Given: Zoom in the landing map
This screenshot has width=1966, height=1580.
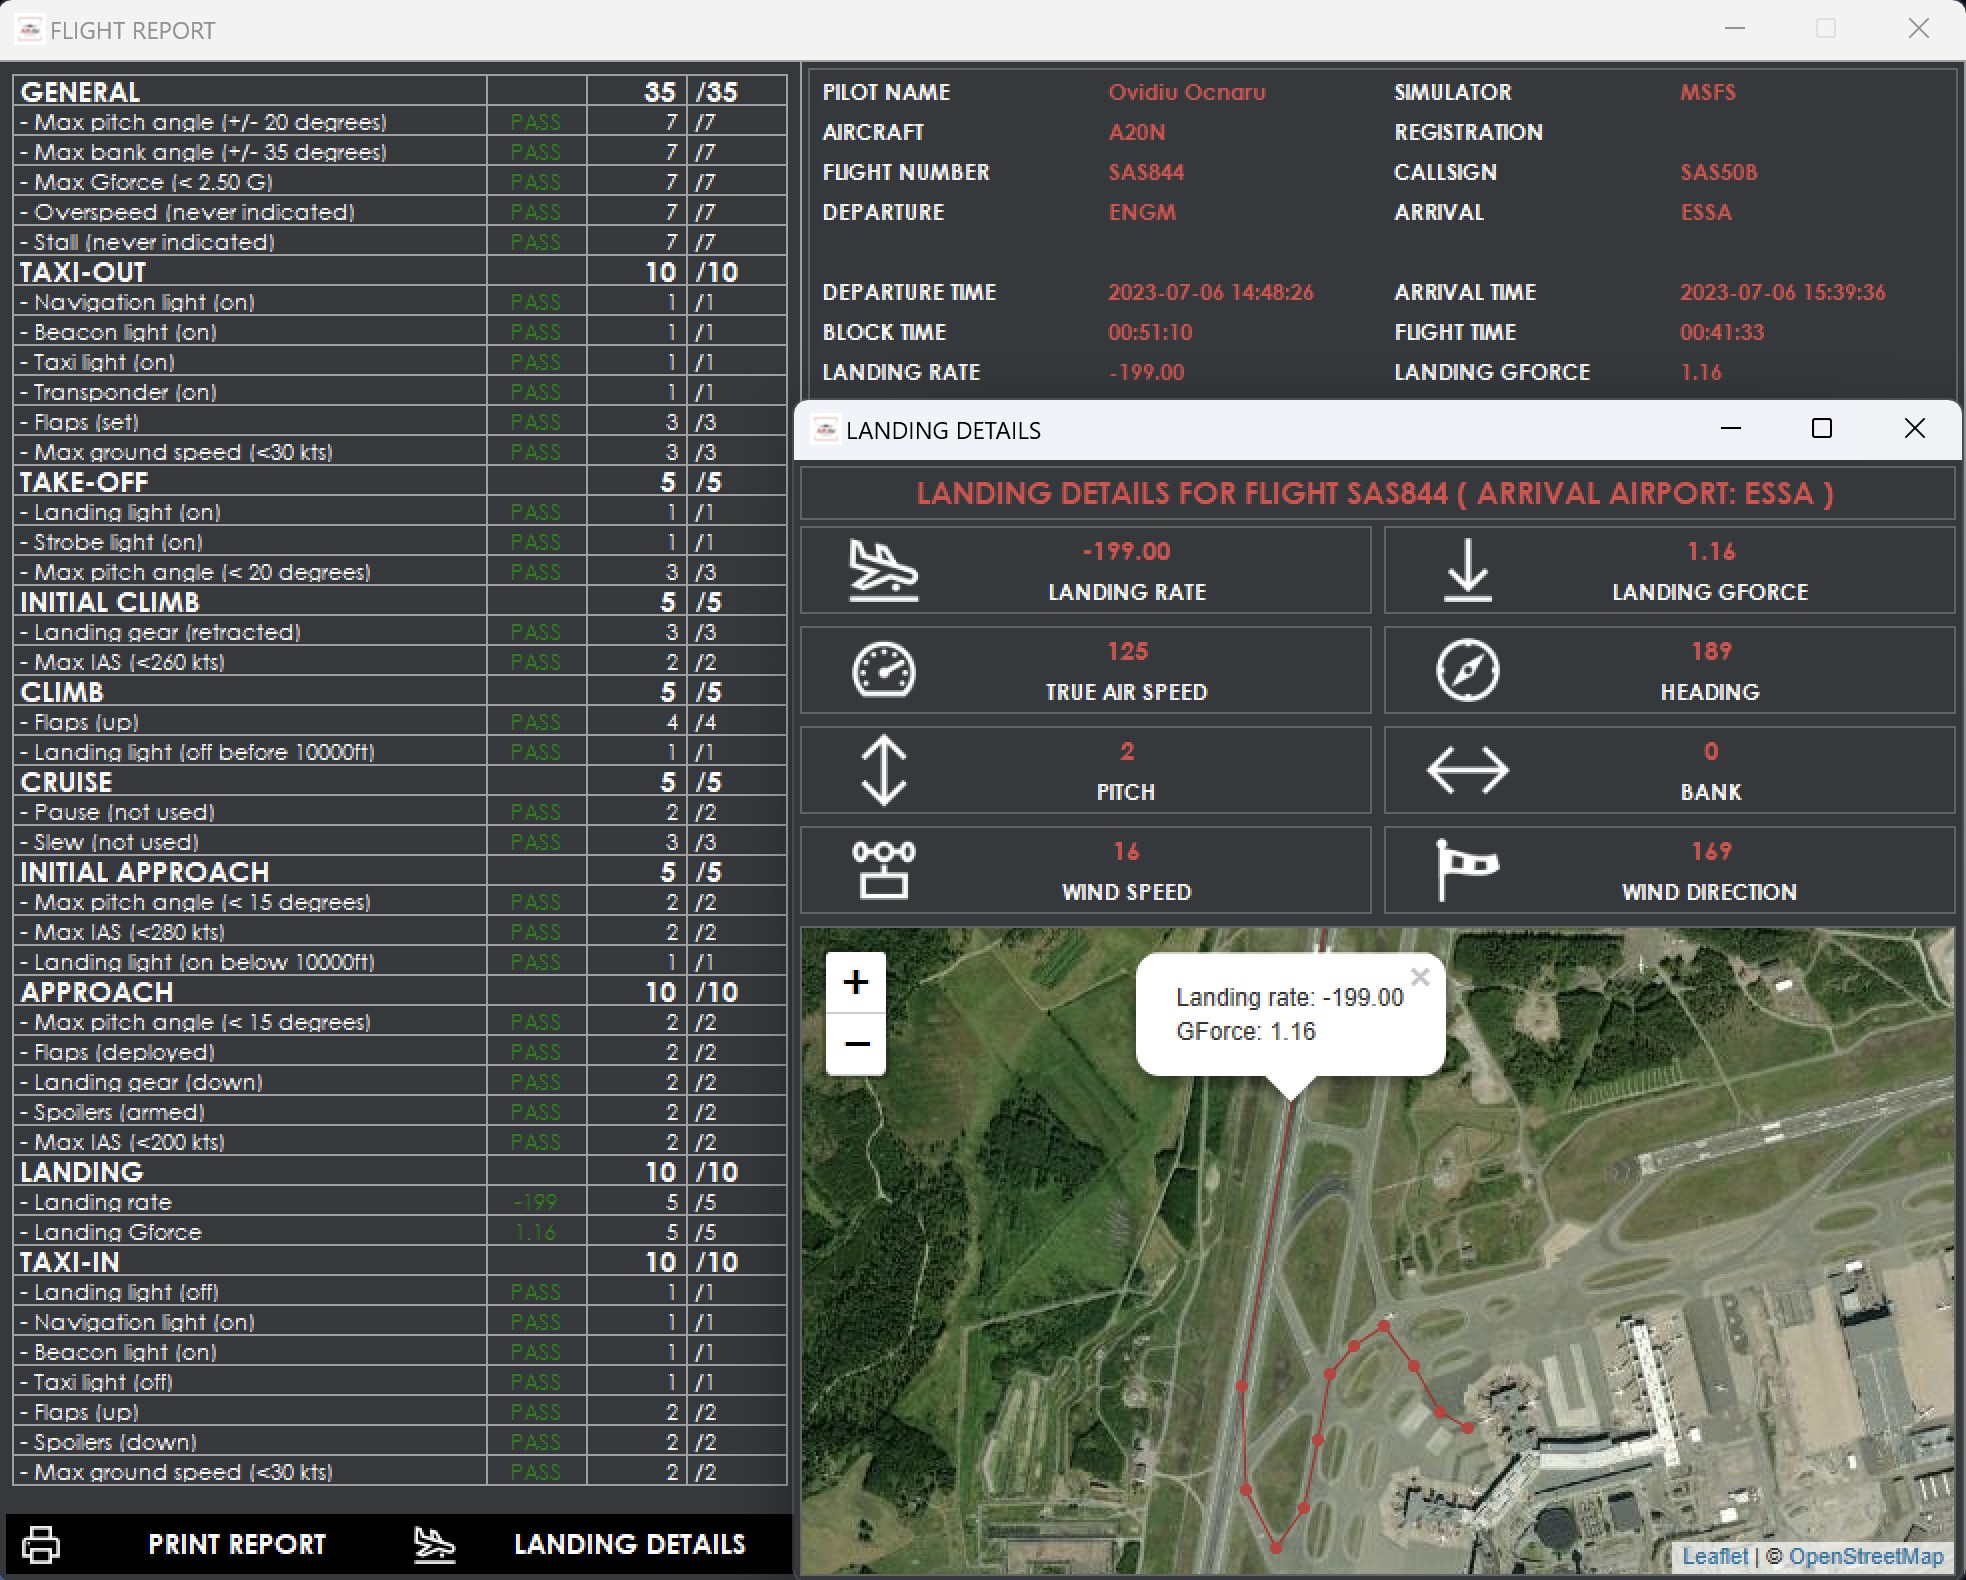Looking at the screenshot, I should click(855, 982).
